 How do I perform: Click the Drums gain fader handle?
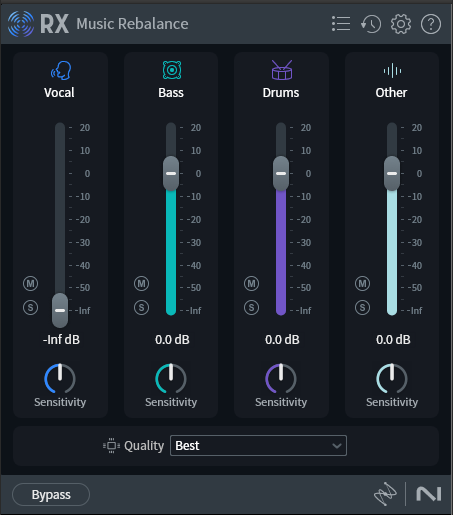click(281, 173)
